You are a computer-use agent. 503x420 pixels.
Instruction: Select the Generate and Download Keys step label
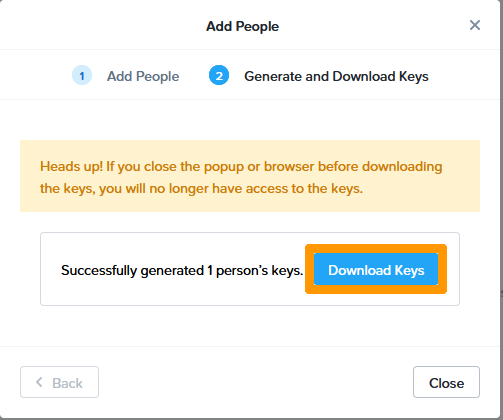[x=336, y=76]
